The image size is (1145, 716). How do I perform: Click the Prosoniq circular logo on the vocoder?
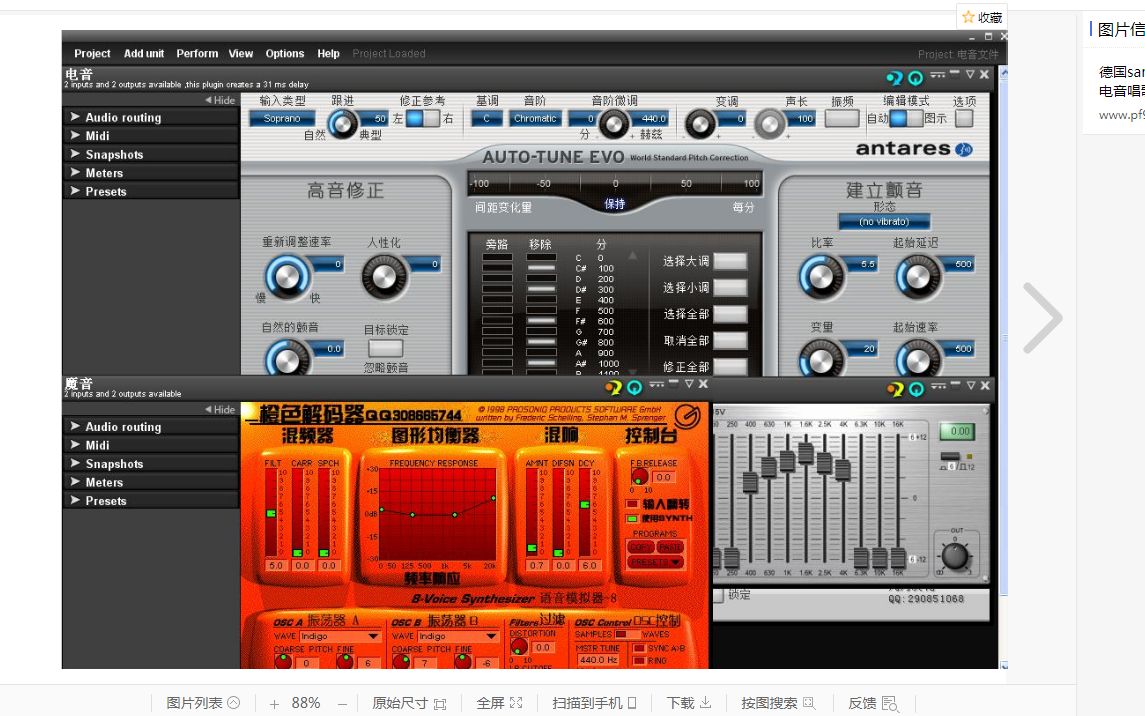pyautogui.click(x=686, y=416)
